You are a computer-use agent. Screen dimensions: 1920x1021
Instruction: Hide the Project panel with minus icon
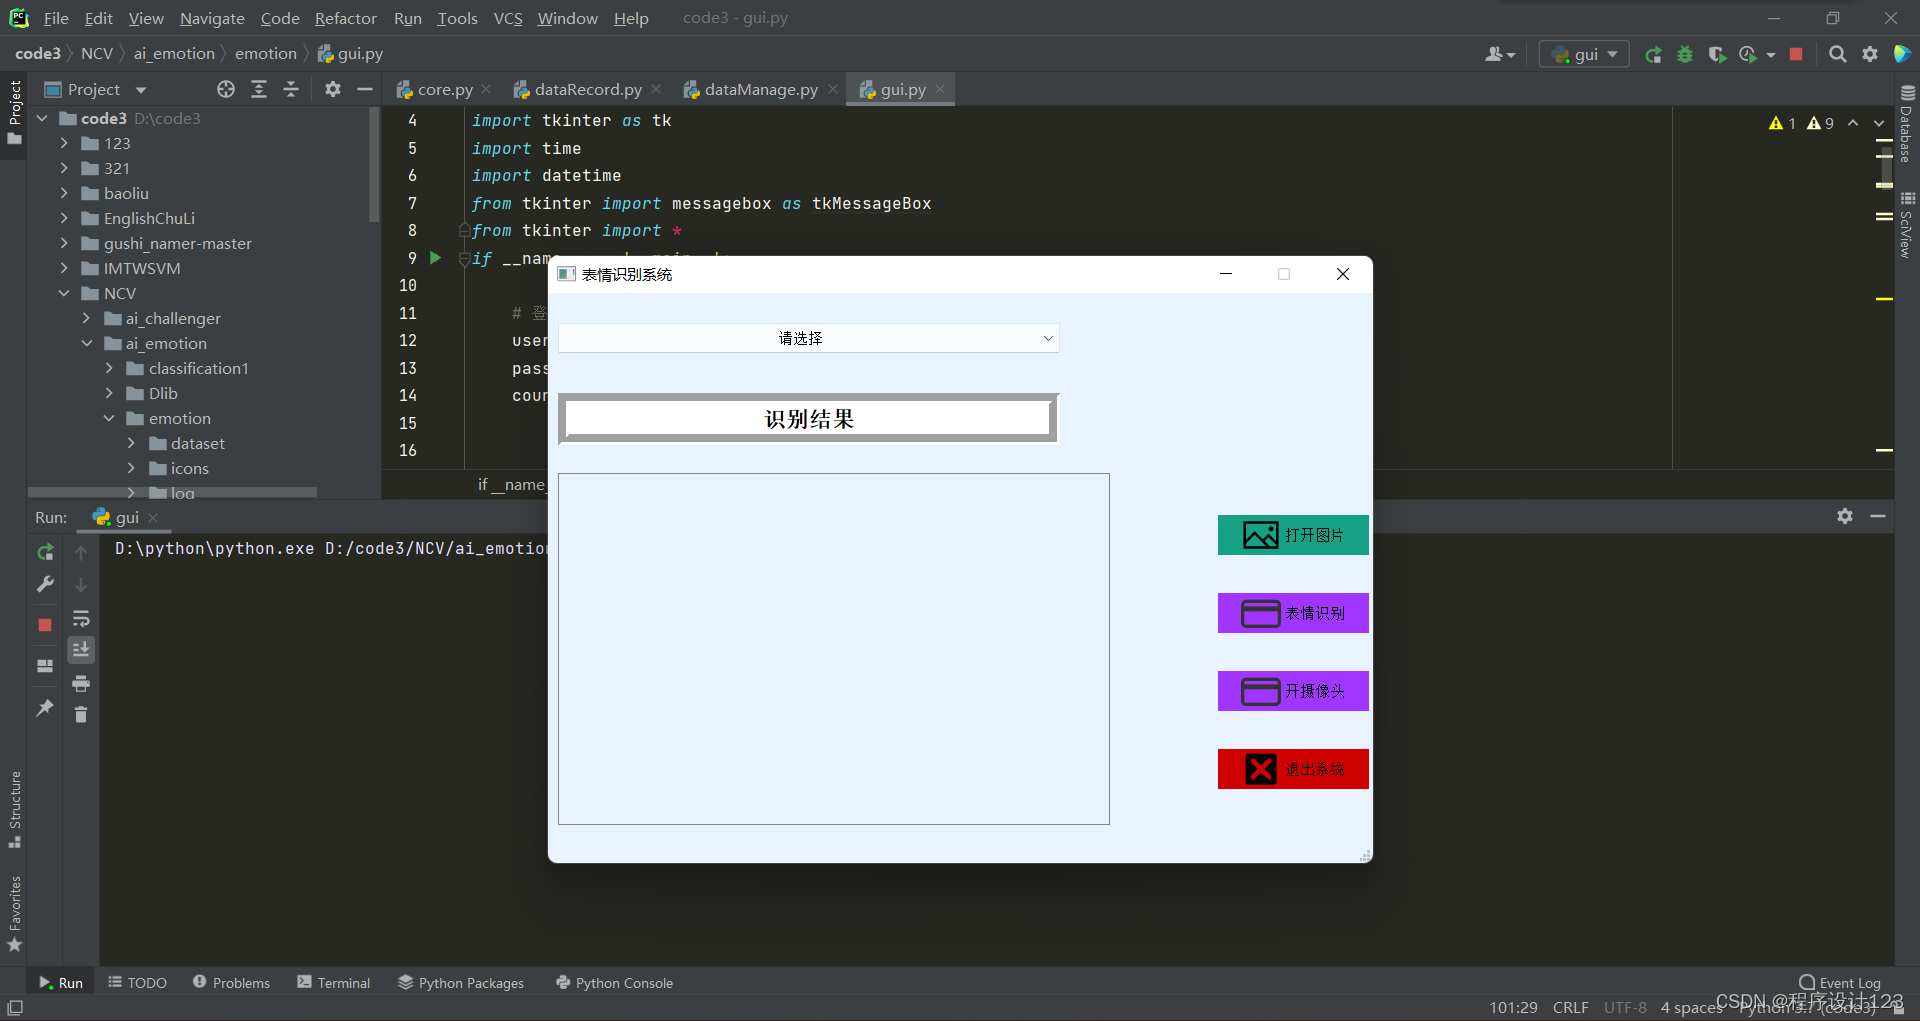365,89
